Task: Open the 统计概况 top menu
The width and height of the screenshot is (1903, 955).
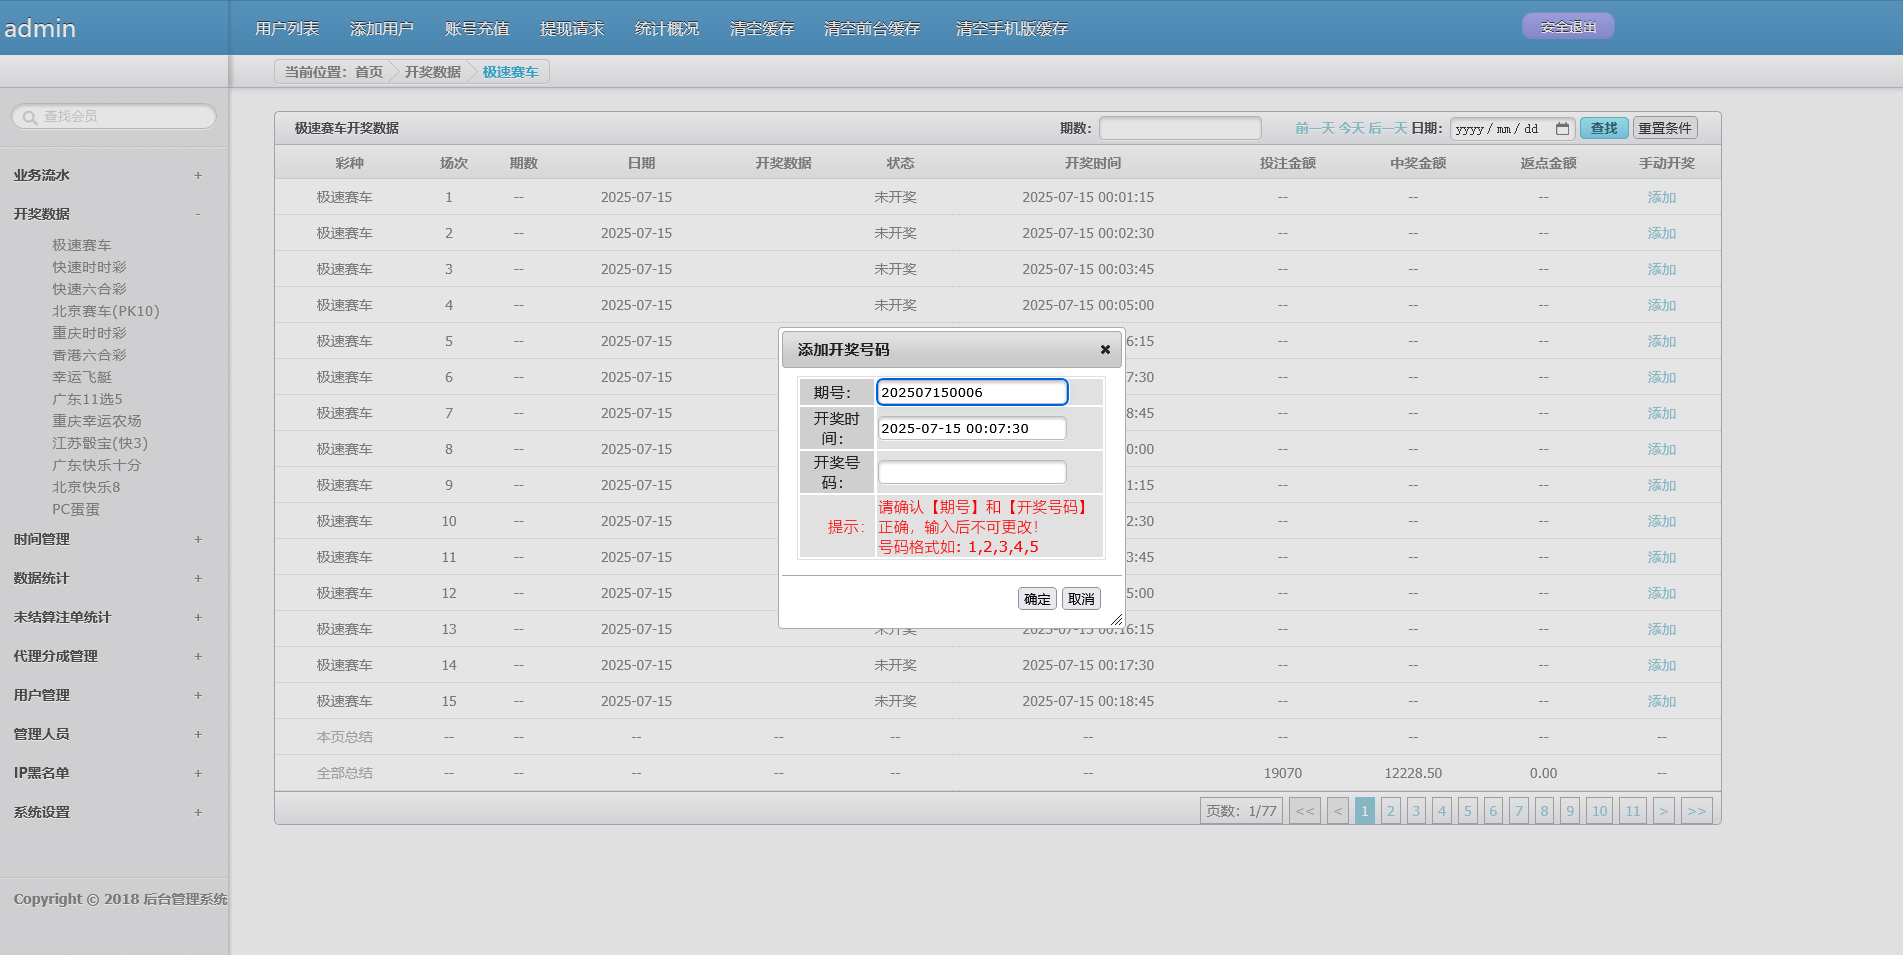Action: click(x=667, y=28)
